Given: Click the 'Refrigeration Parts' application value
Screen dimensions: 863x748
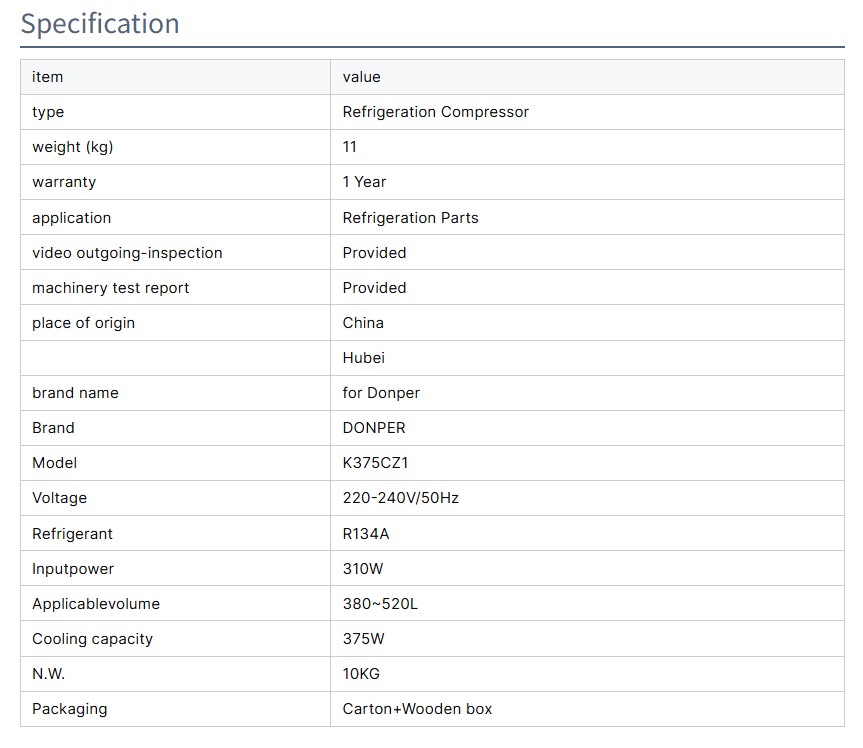Looking at the screenshot, I should point(410,218).
